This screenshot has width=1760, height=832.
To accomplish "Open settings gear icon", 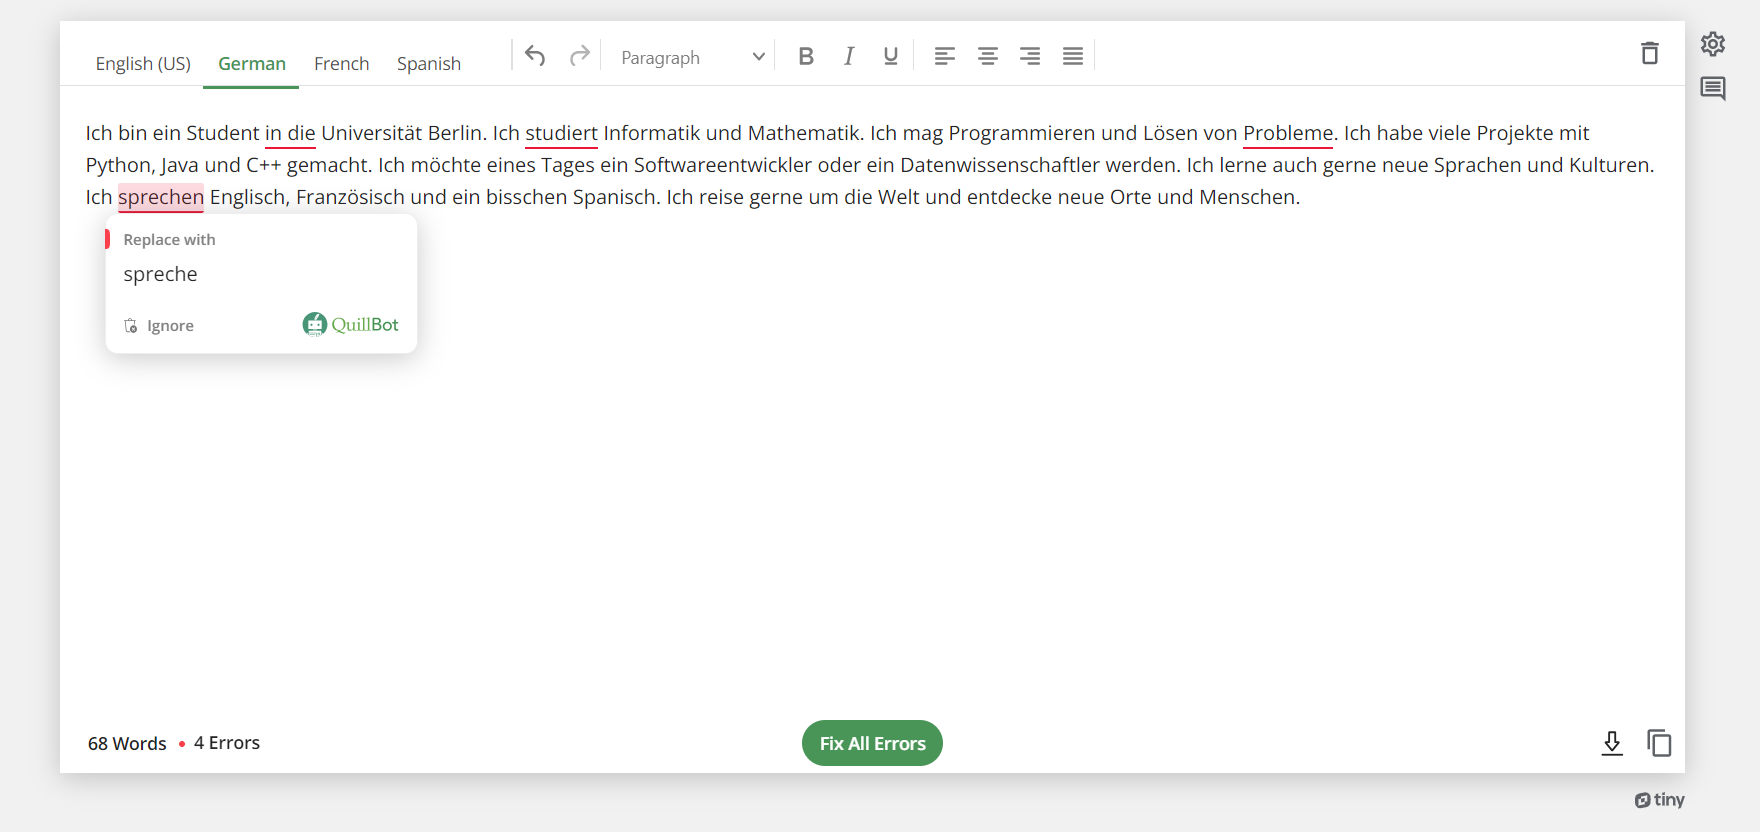I will pos(1713,44).
